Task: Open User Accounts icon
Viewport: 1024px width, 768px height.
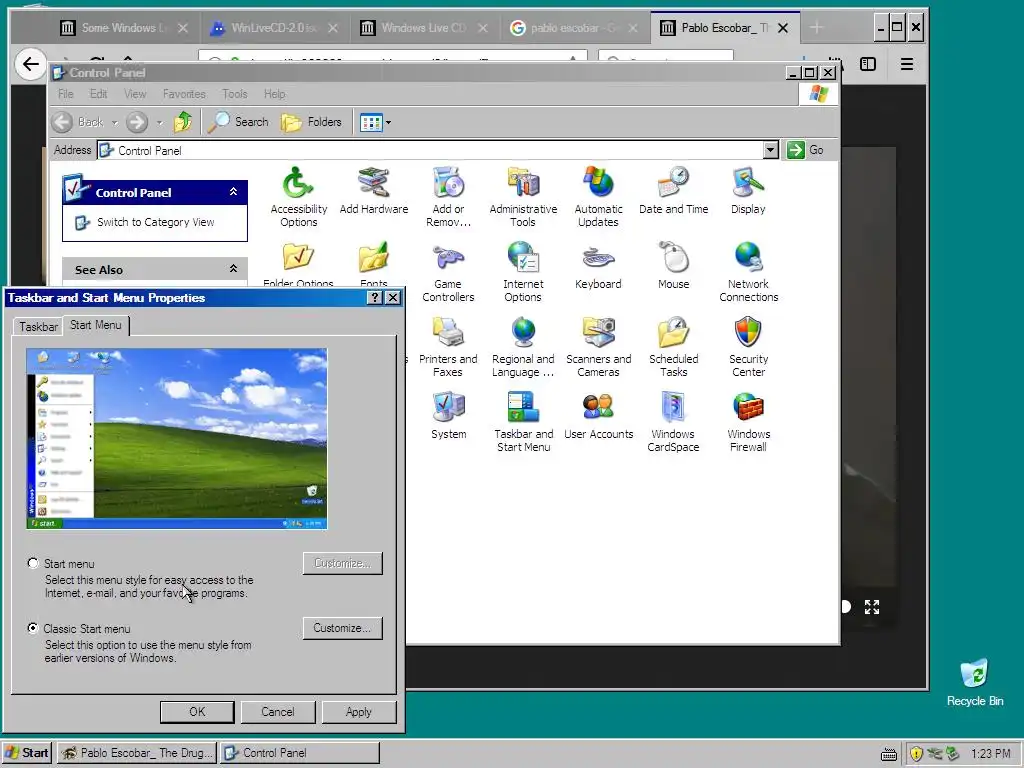Action: click(x=598, y=416)
